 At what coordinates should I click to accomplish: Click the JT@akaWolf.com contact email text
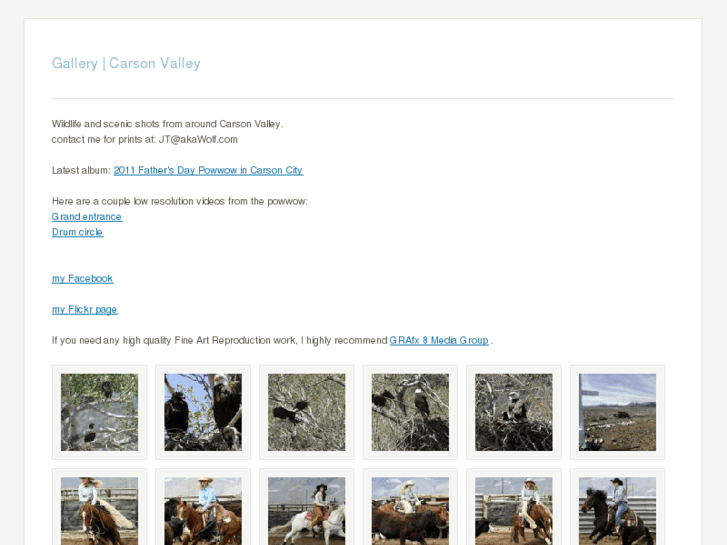pyautogui.click(x=198, y=140)
